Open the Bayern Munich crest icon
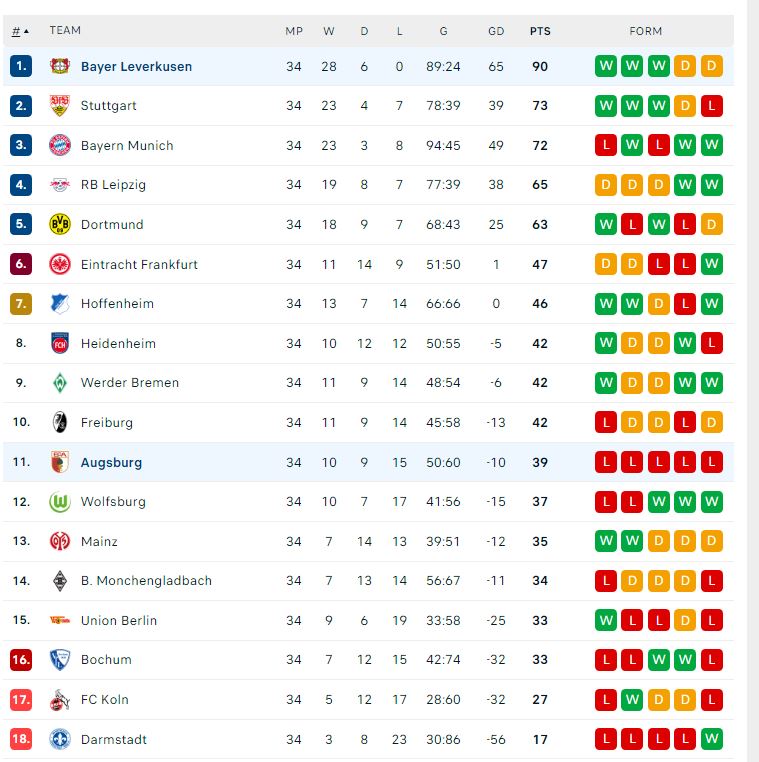This screenshot has width=759, height=762. [60, 145]
